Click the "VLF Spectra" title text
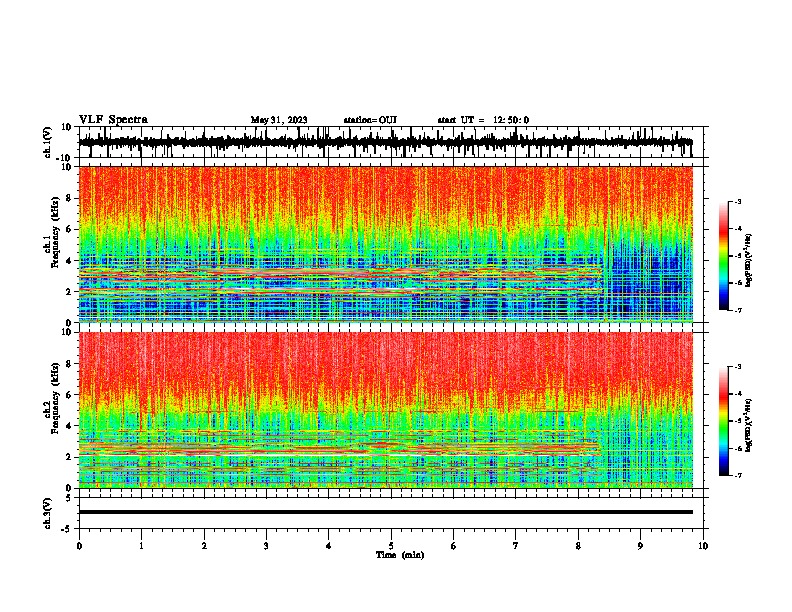 pyautogui.click(x=113, y=120)
